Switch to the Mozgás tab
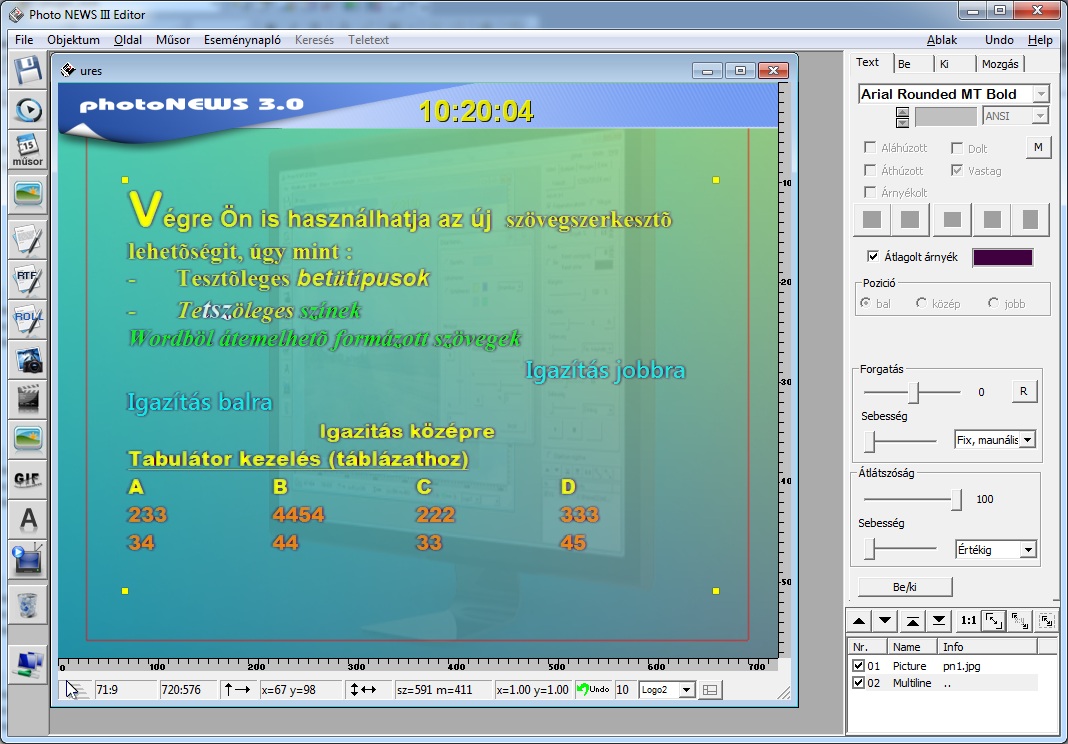This screenshot has width=1068, height=744. [x=1000, y=64]
